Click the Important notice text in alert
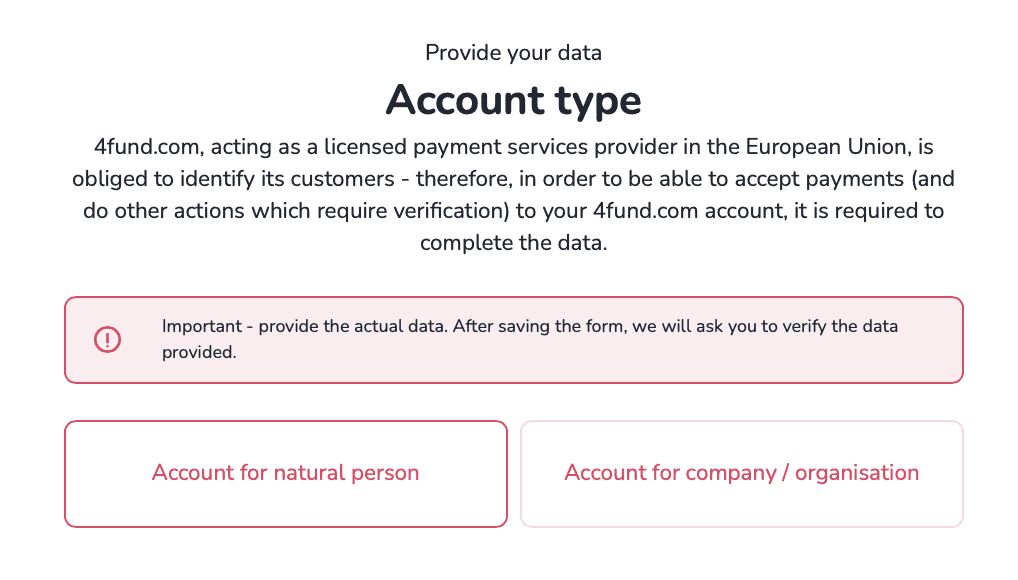The width and height of the screenshot is (1018, 580). 530,339
